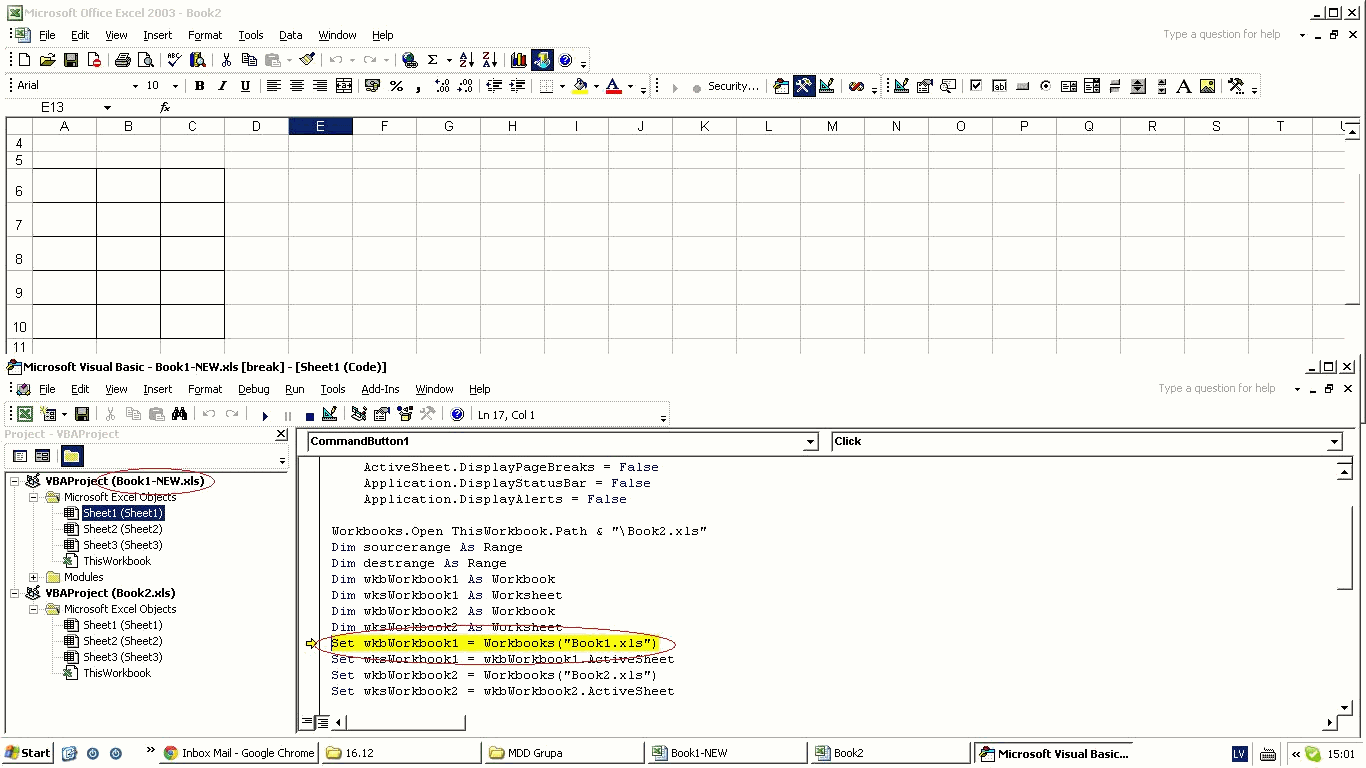Open the Excel Data menu
1366x768 pixels.
pos(290,35)
